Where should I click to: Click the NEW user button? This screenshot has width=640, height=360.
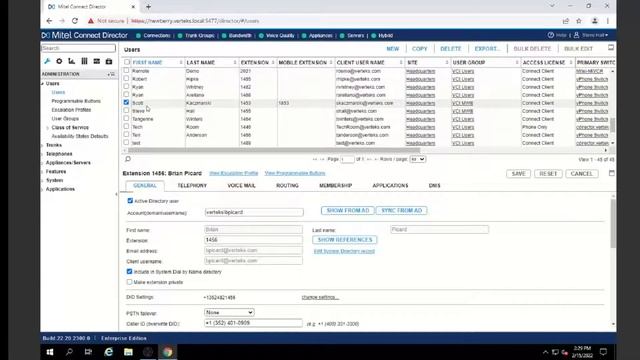coord(393,49)
